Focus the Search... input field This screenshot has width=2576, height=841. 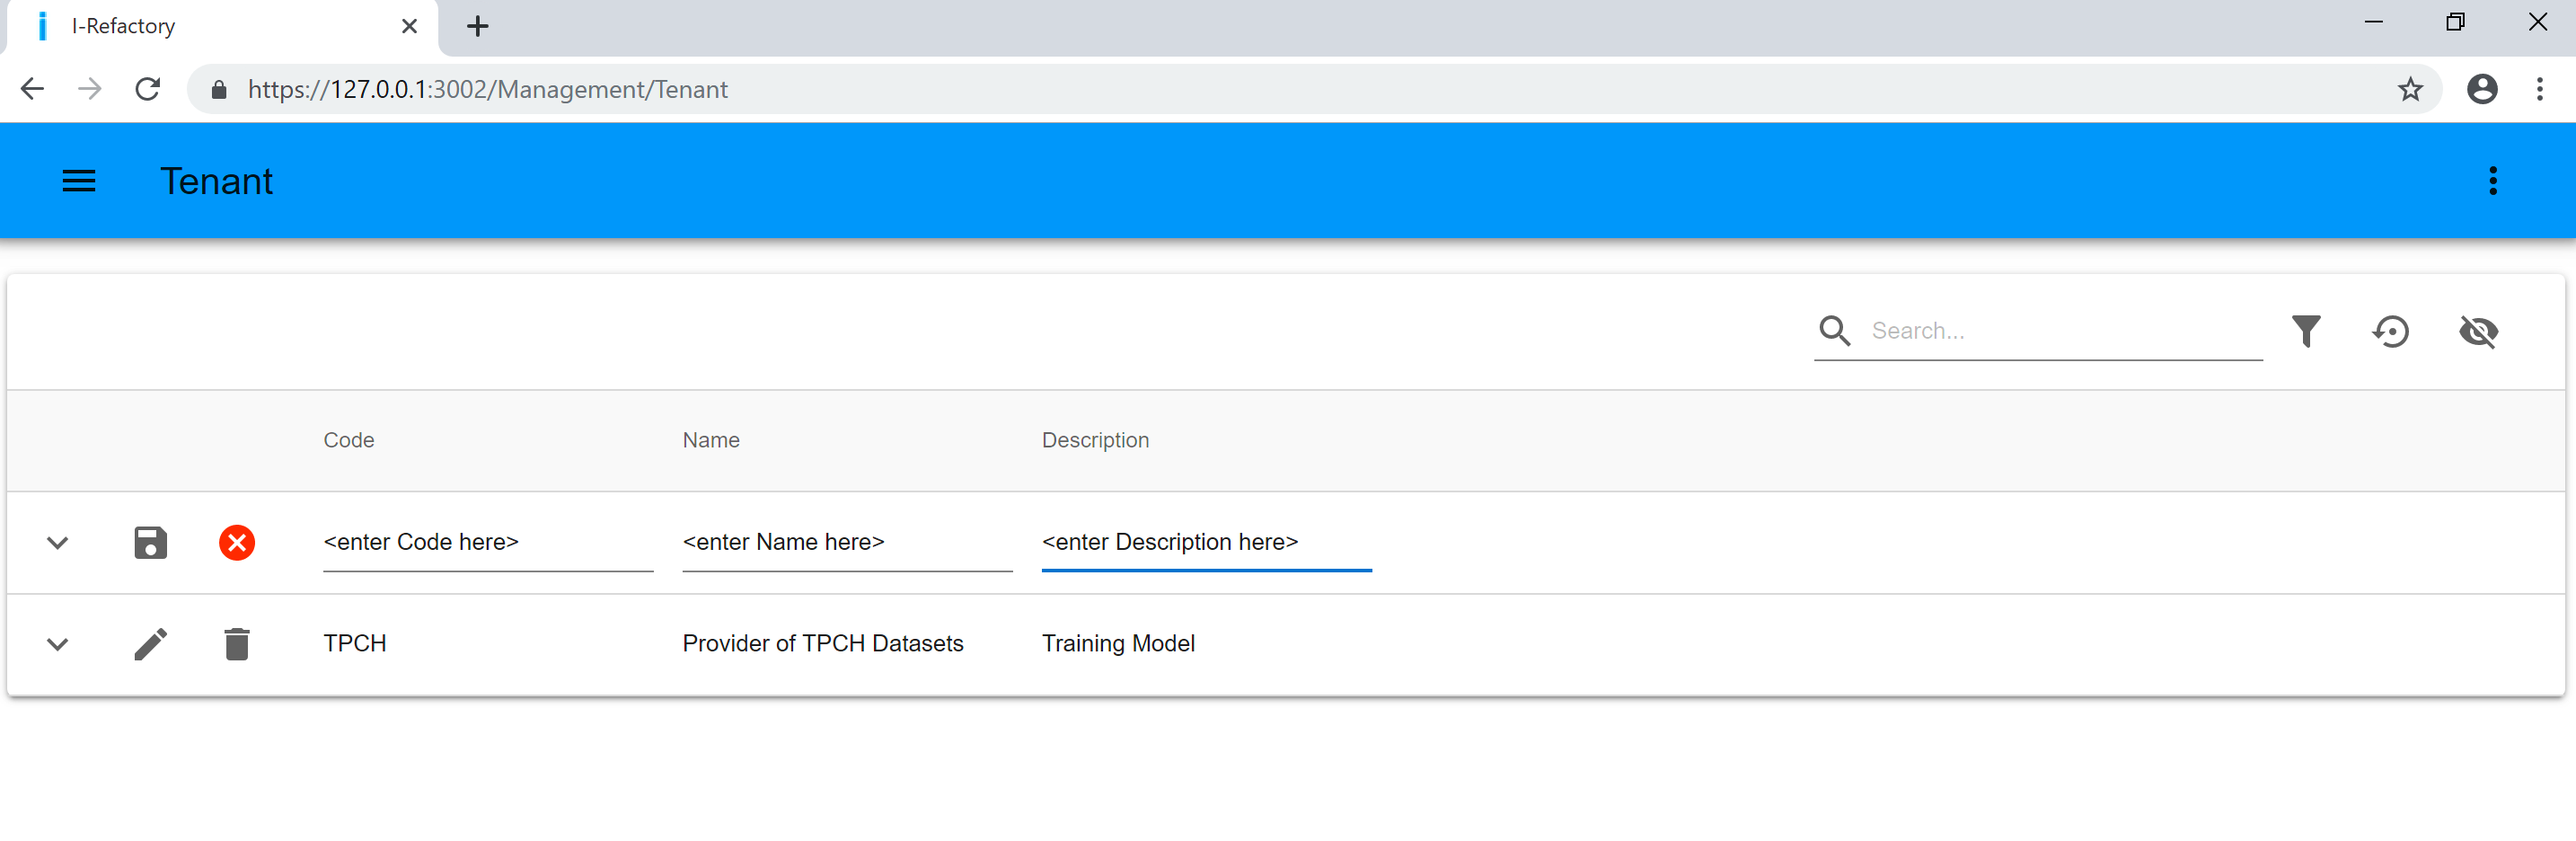(2064, 331)
